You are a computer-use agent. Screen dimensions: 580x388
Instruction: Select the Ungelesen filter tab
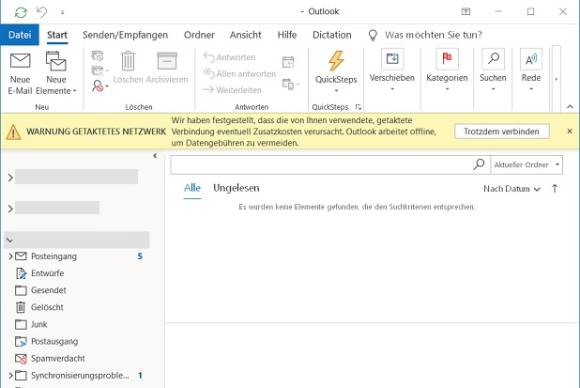click(236, 188)
